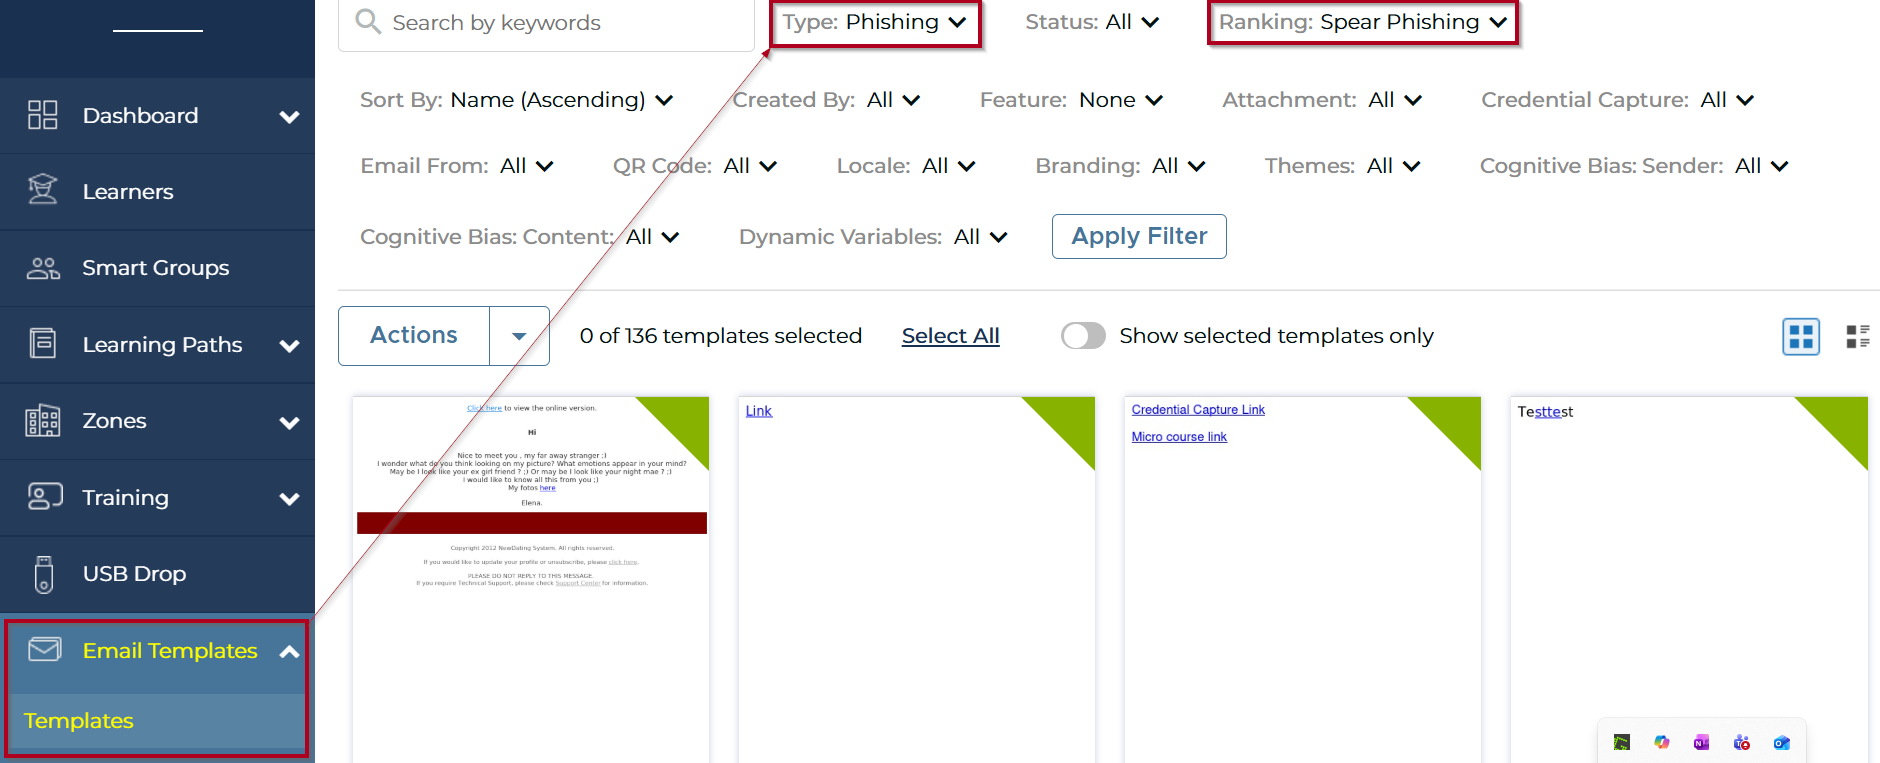Open the Training menu item
Image resolution: width=1880 pixels, height=763 pixels.
[x=125, y=498]
